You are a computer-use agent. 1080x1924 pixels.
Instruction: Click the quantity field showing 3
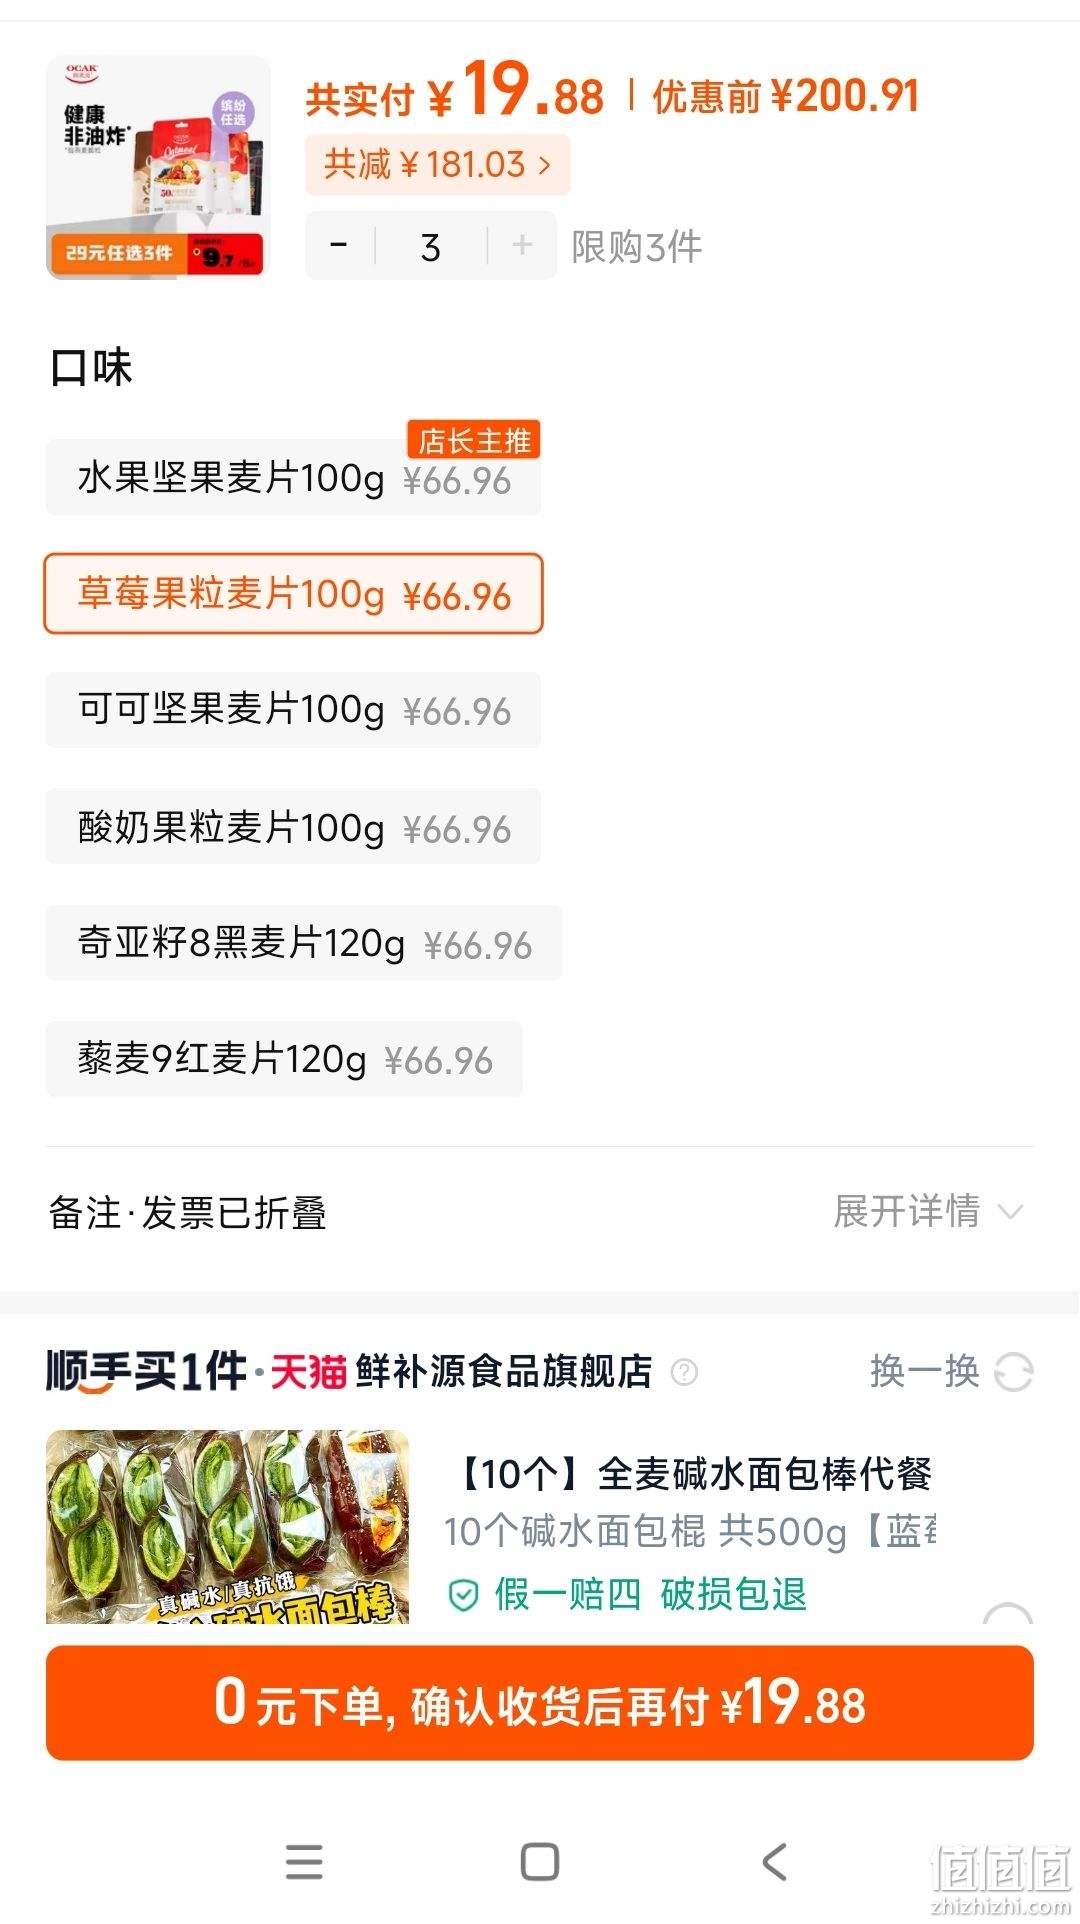click(431, 246)
